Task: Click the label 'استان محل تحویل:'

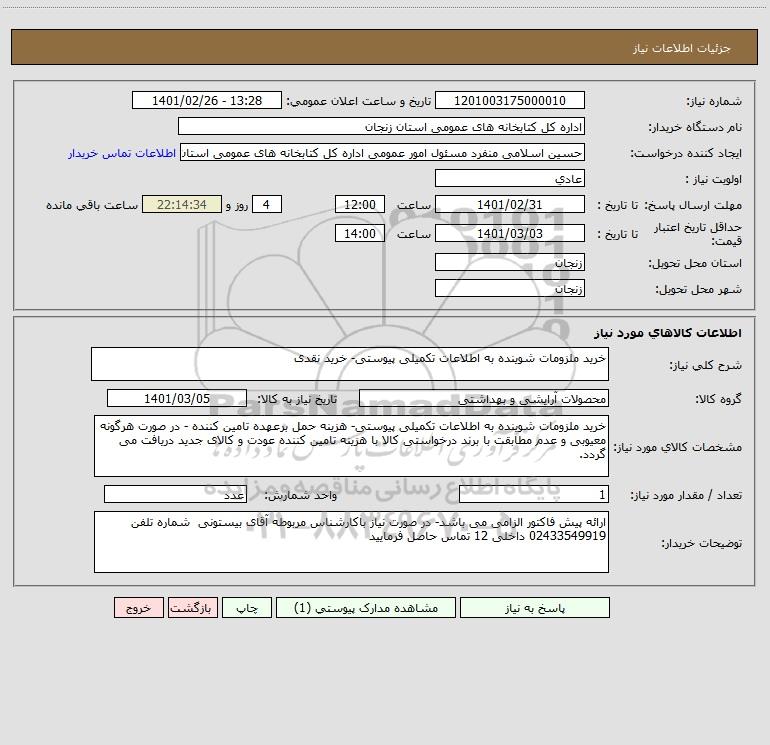Action: pyautogui.click(x=695, y=264)
